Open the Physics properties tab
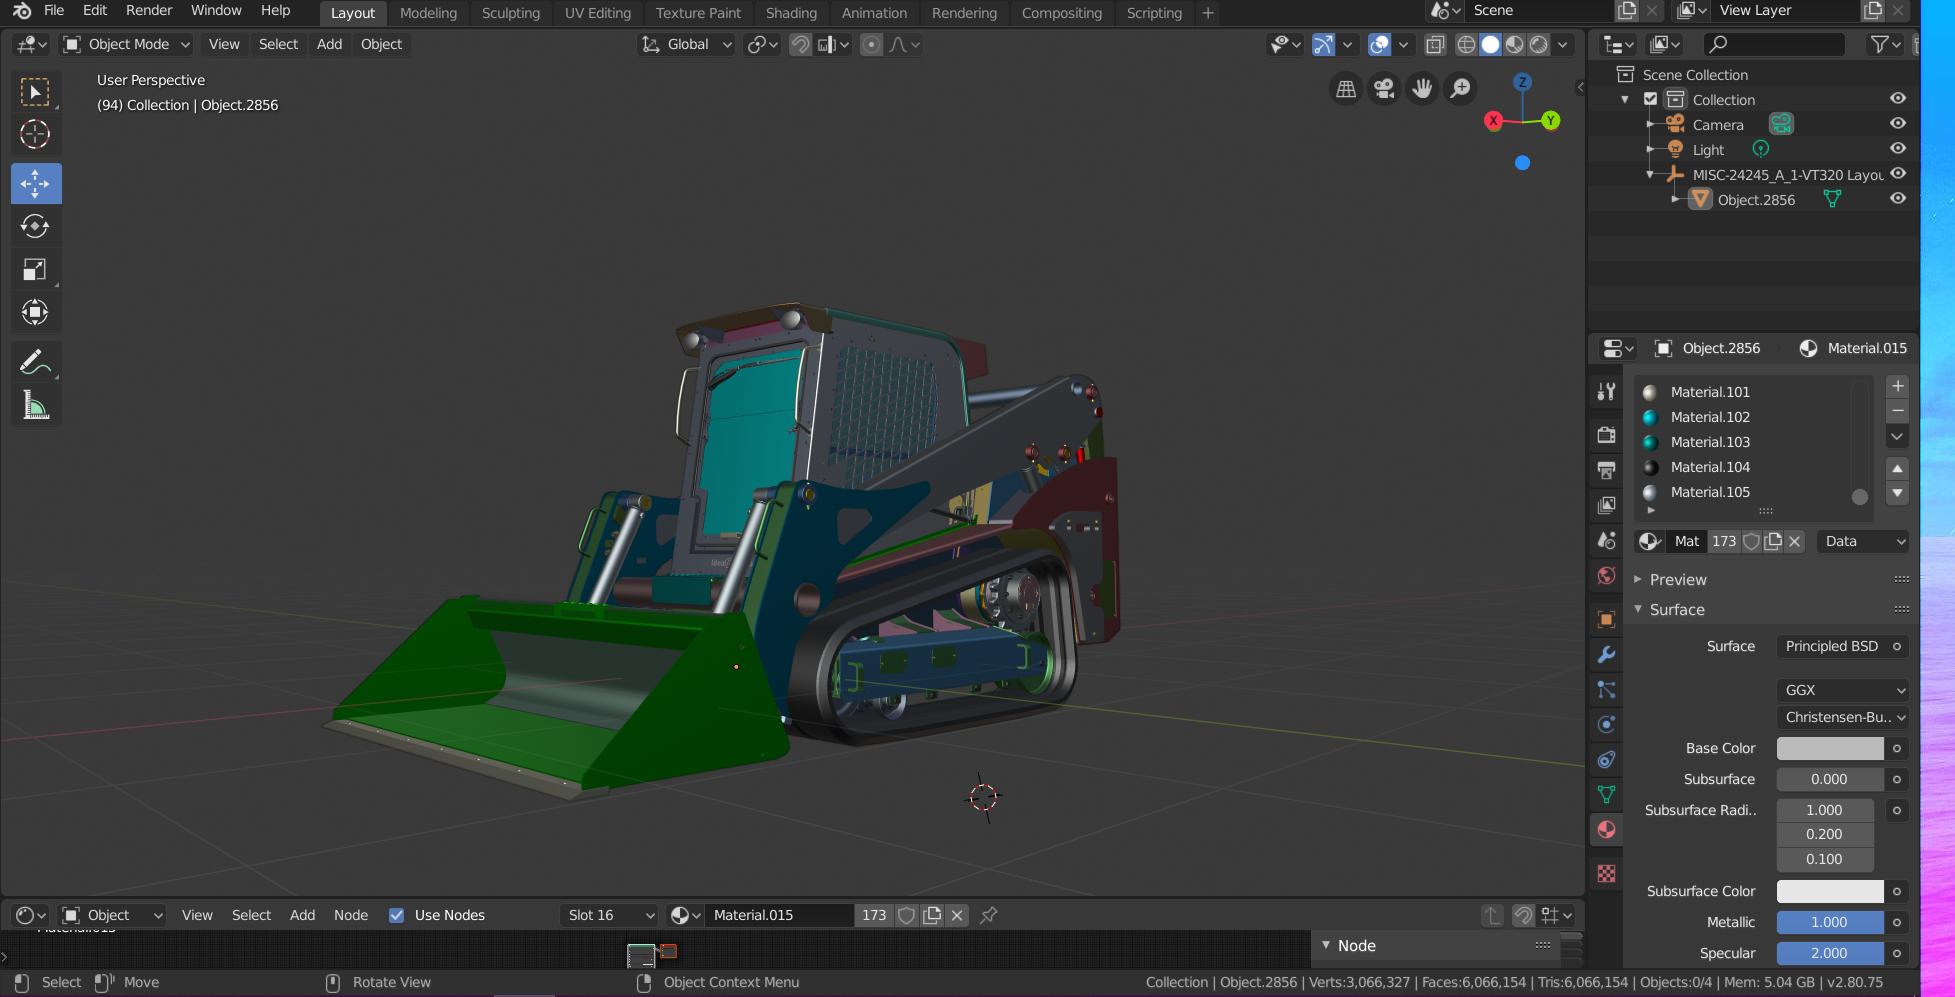The height and width of the screenshot is (997, 1955). pos(1606,724)
